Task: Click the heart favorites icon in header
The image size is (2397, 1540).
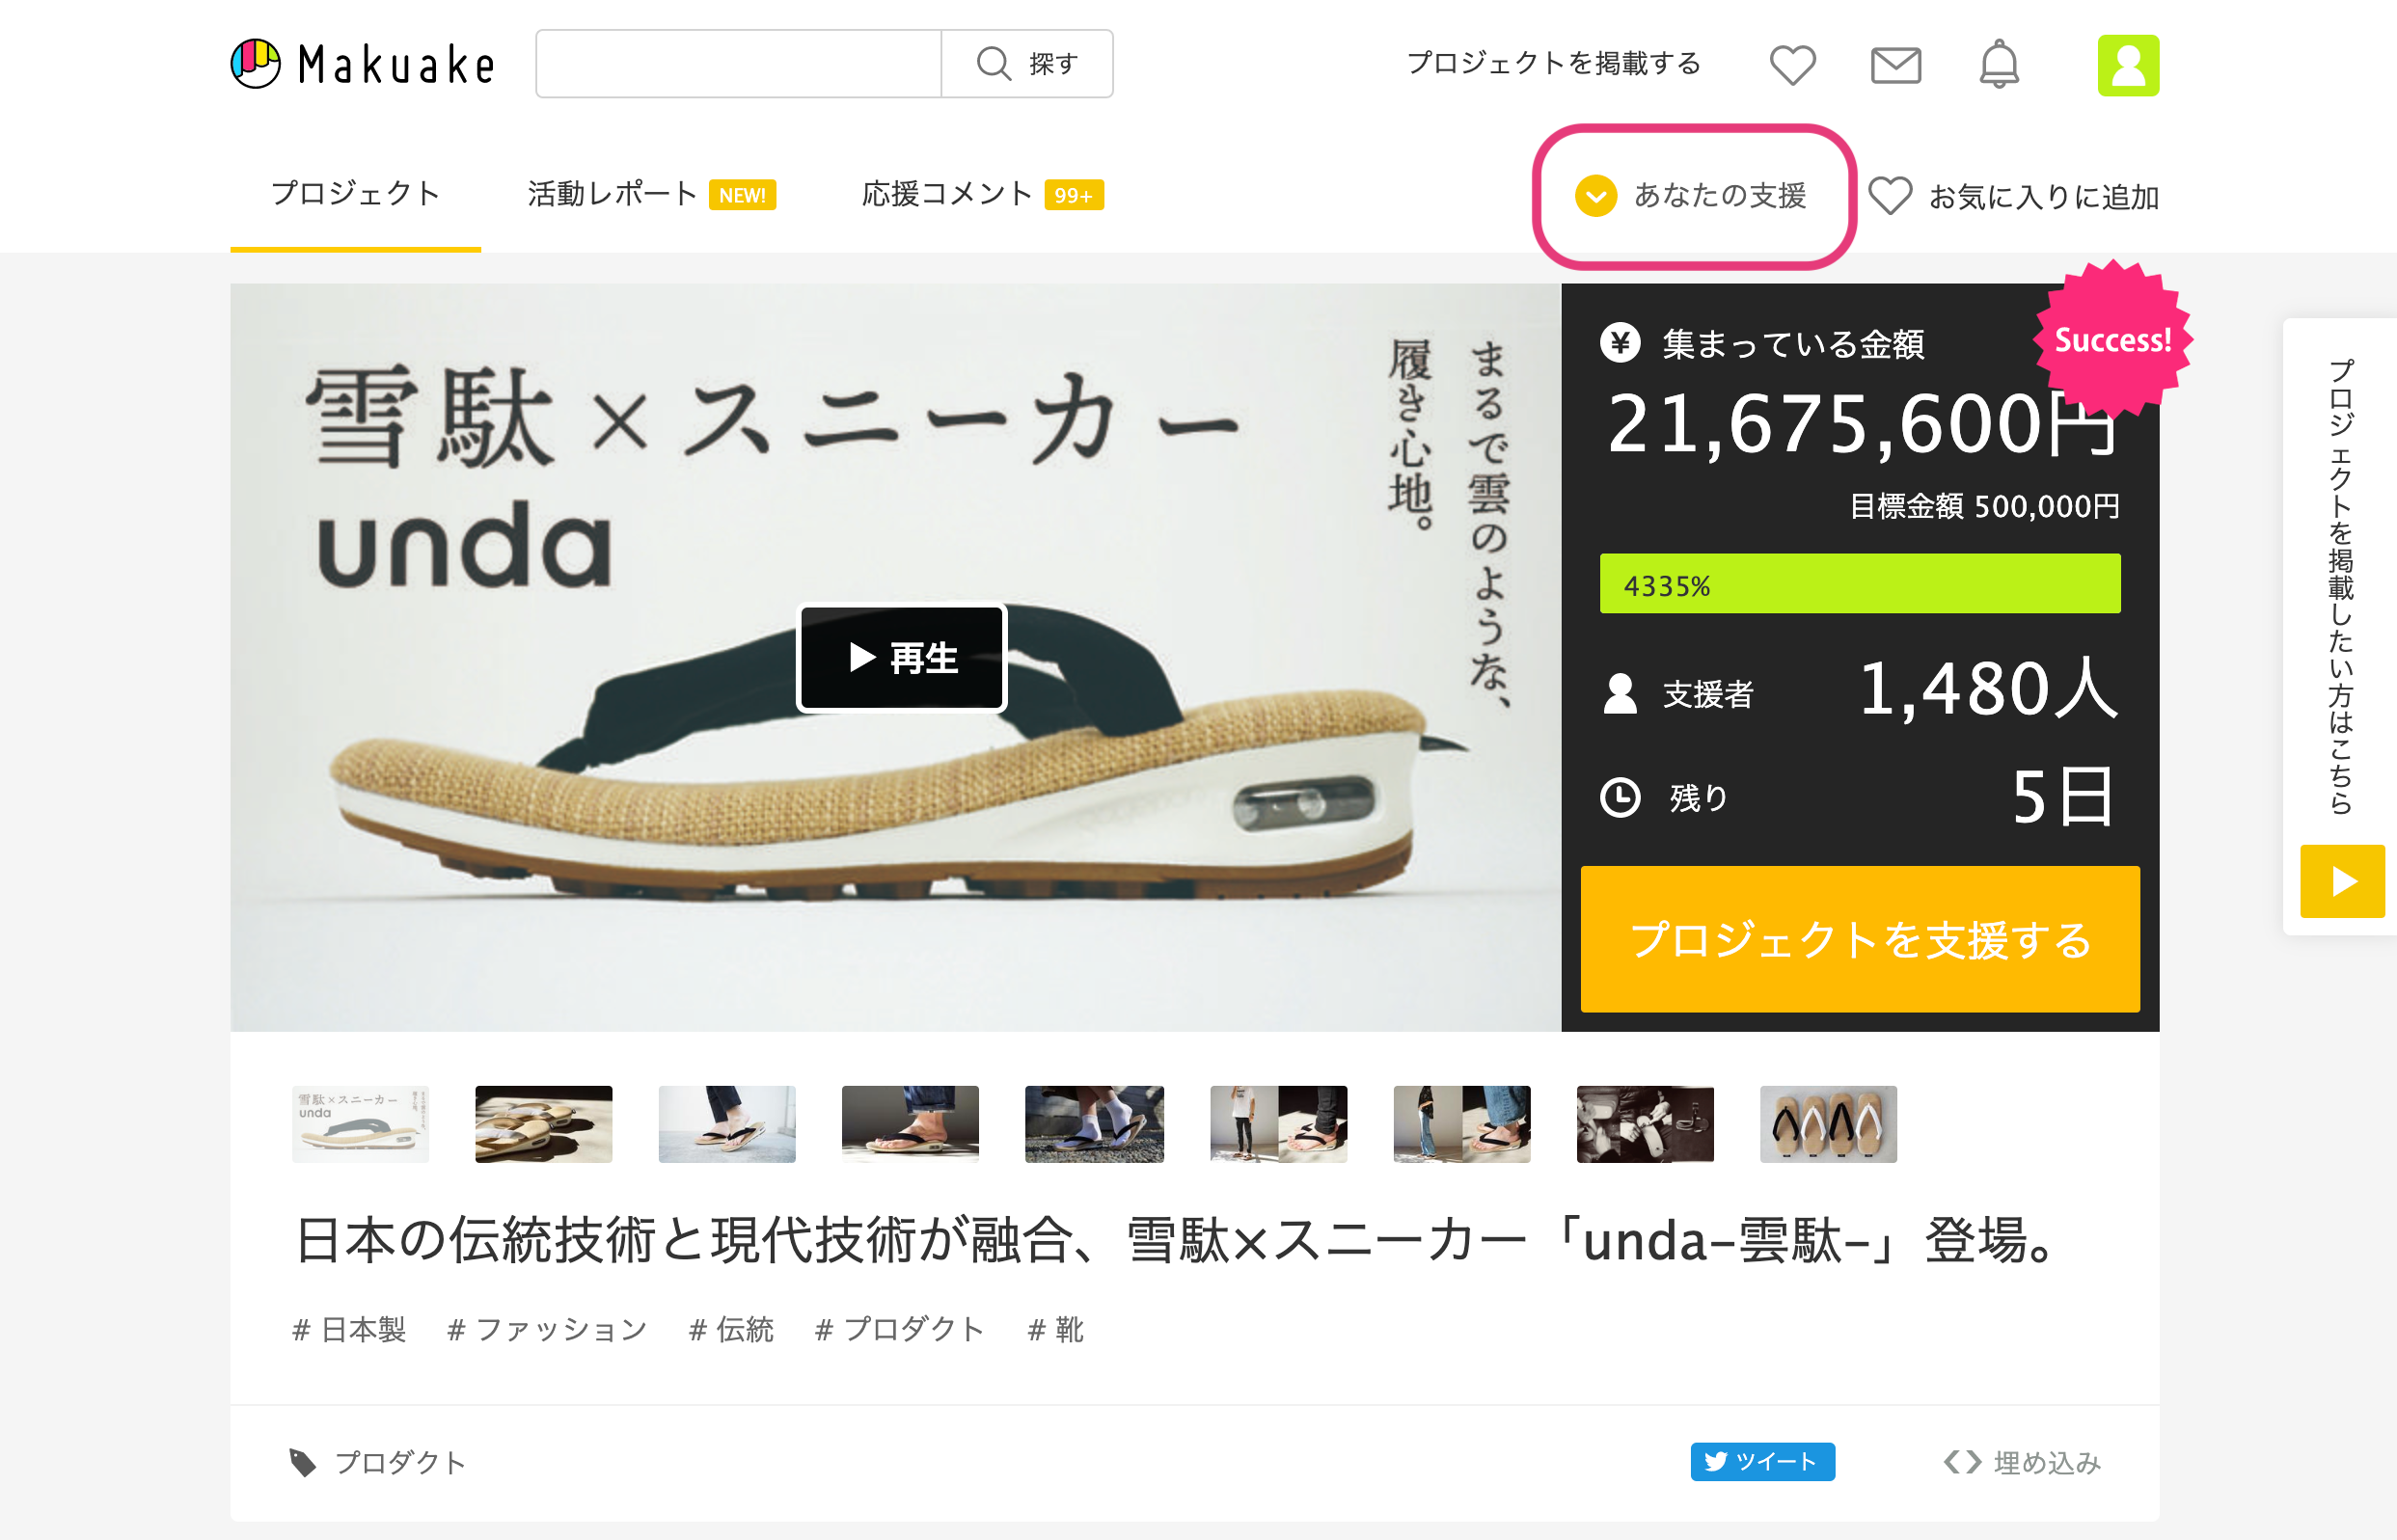Action: coord(1792,66)
